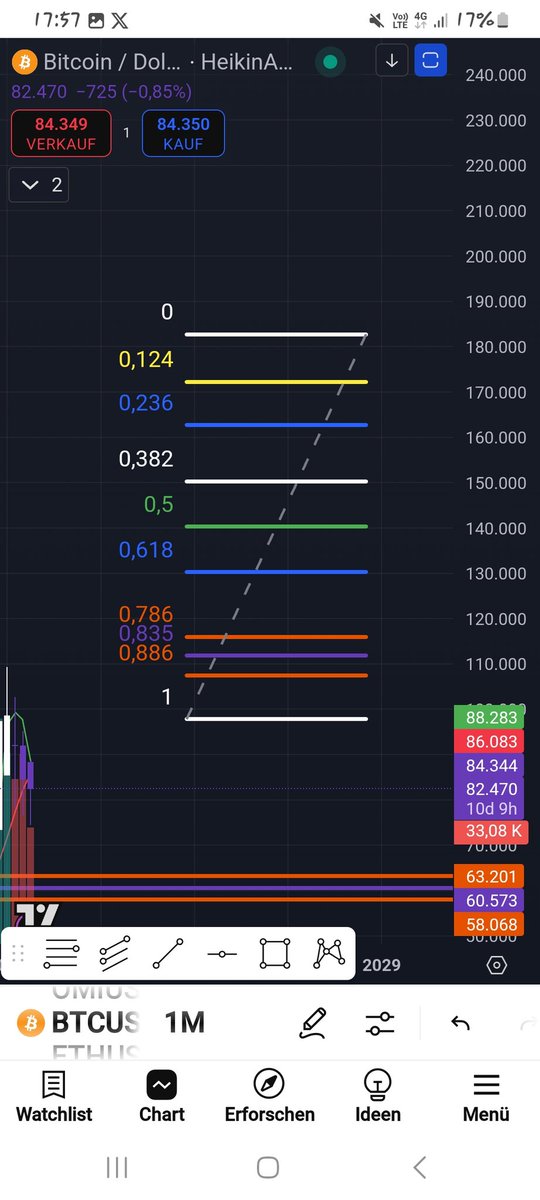Tap the 2029 time axis label
540x1200 pixels.
pos(381,965)
